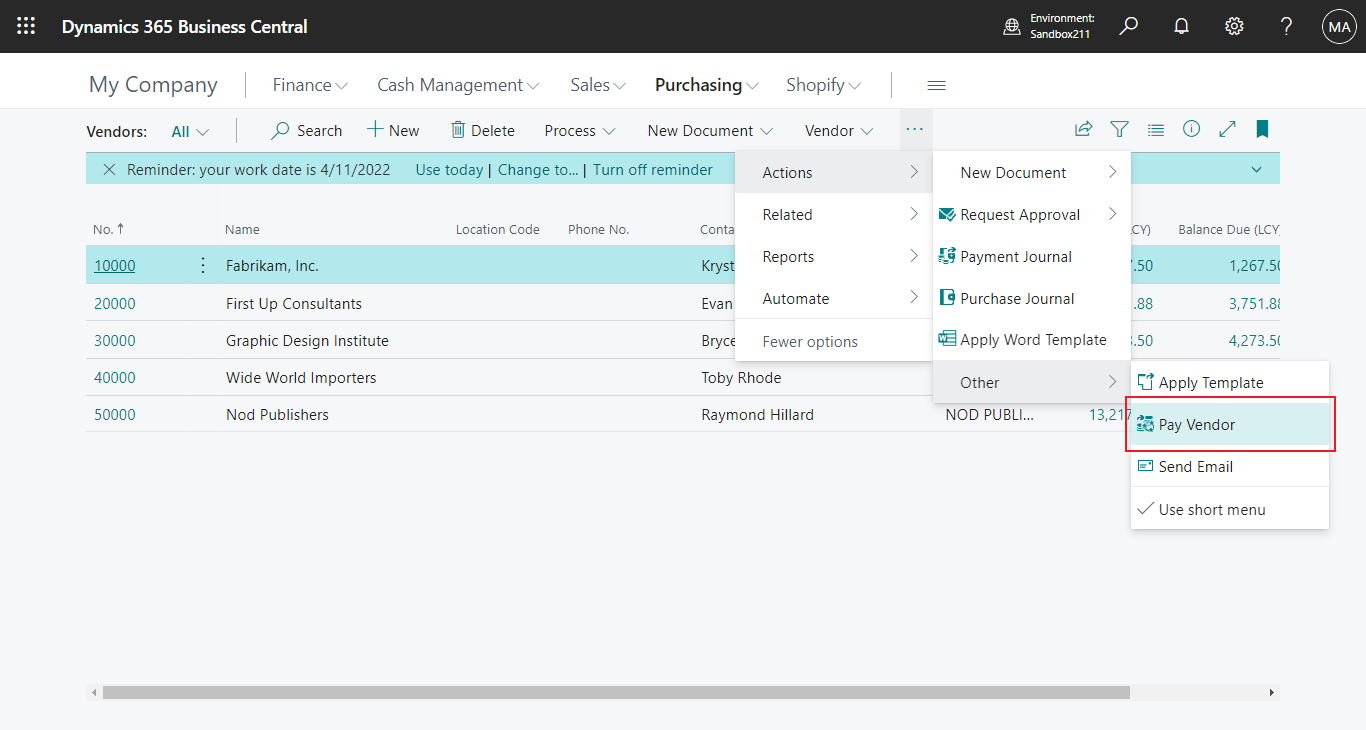Click the Use today link
The image size is (1366, 730).
[x=449, y=169]
